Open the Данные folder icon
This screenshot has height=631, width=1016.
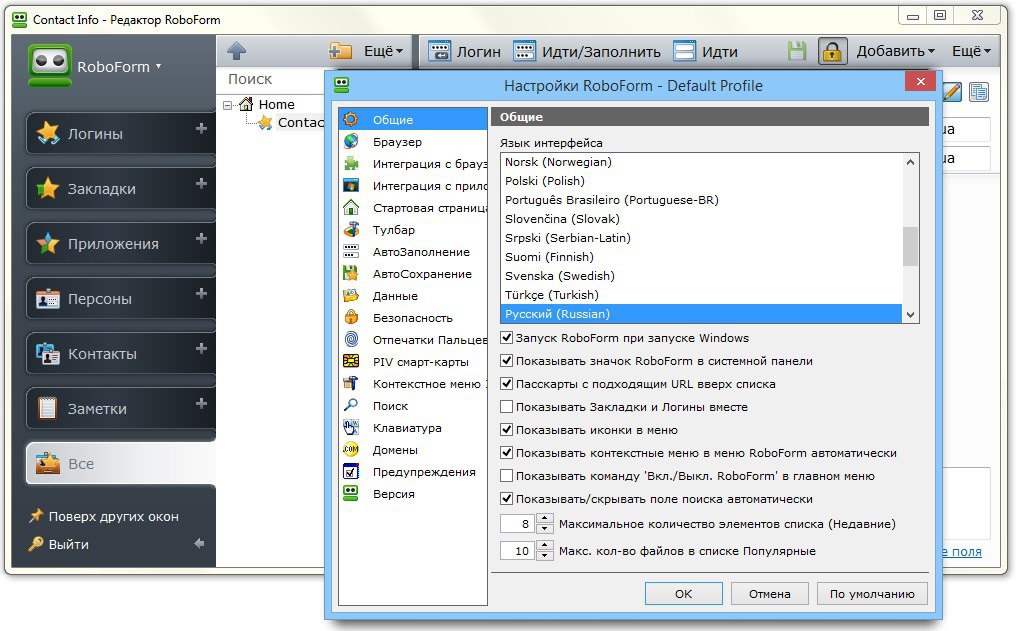351,295
